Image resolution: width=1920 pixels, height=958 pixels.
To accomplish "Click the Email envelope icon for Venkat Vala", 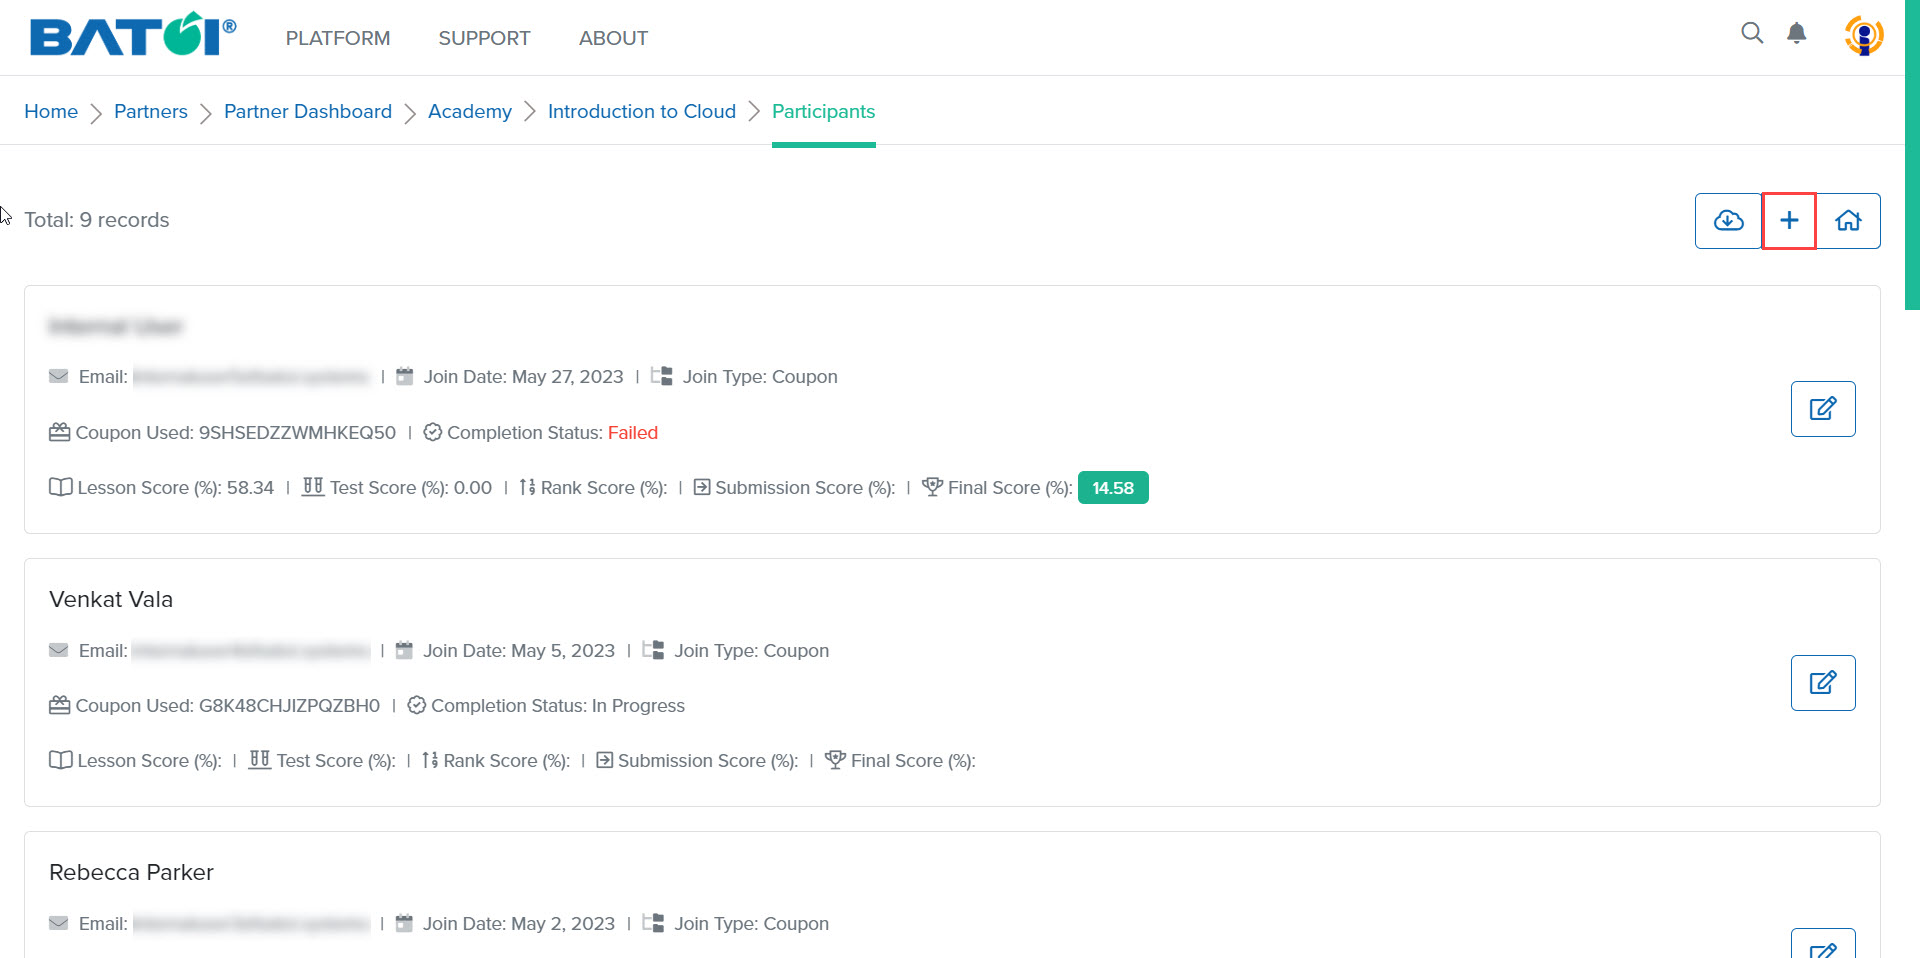I will 59,650.
